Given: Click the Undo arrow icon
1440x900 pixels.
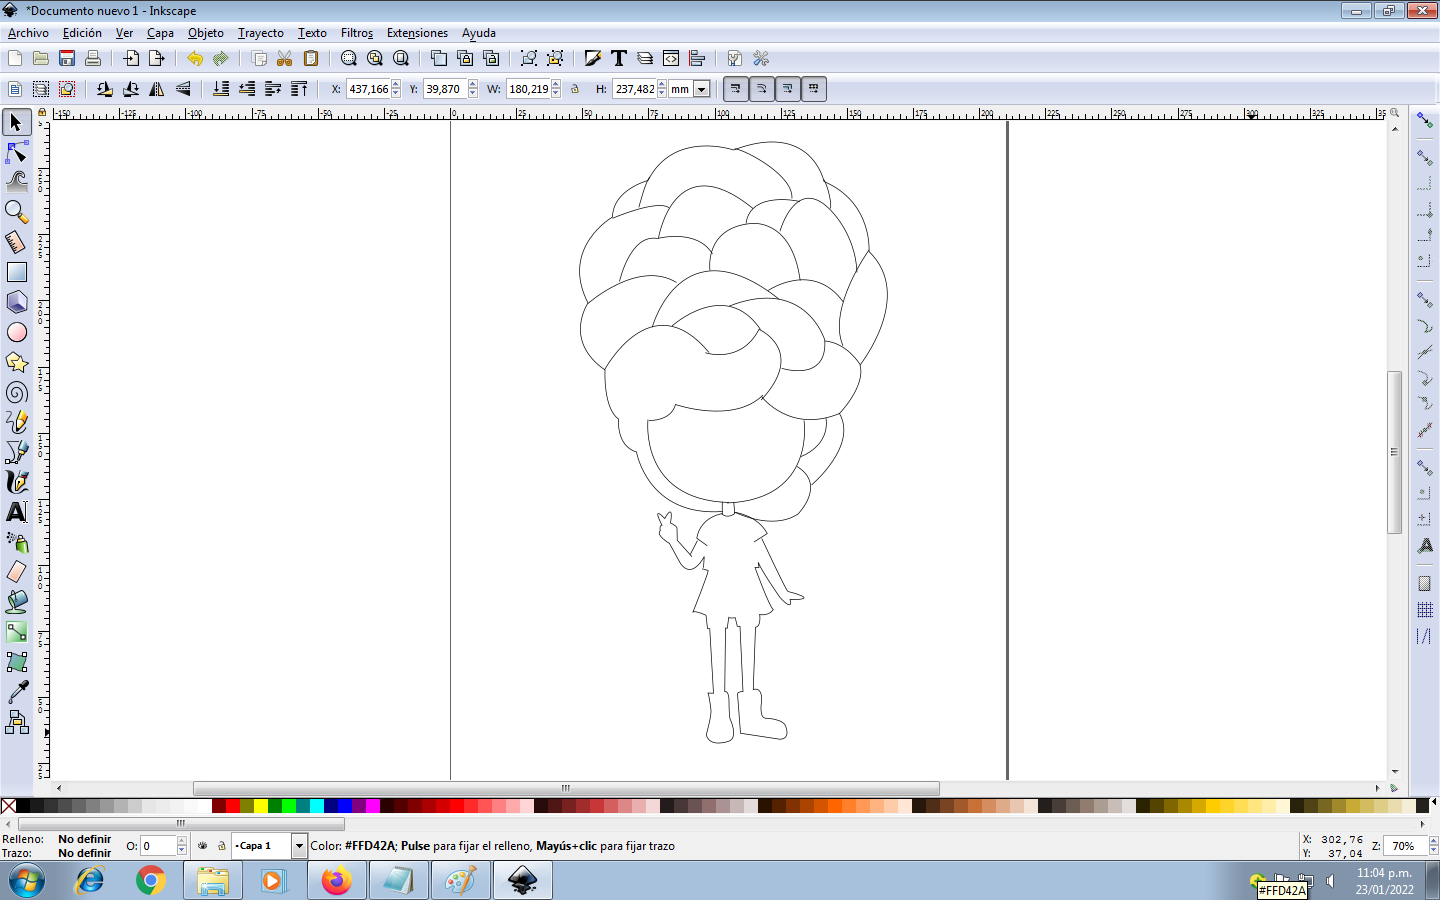Looking at the screenshot, I should coord(194,59).
